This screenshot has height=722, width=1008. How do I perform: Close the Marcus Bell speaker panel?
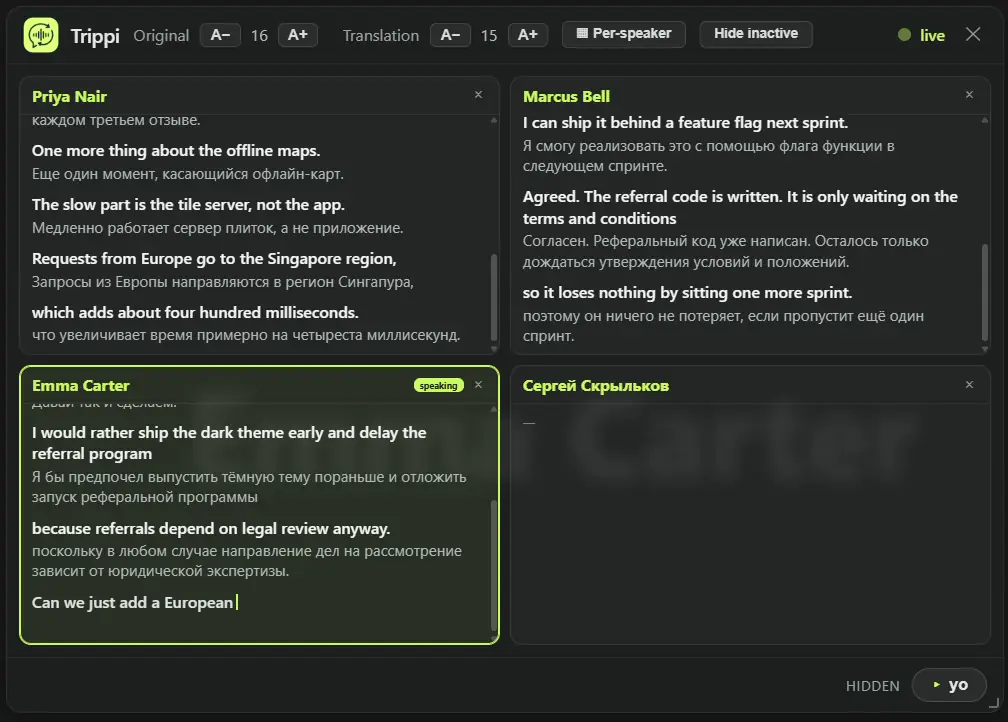969,95
